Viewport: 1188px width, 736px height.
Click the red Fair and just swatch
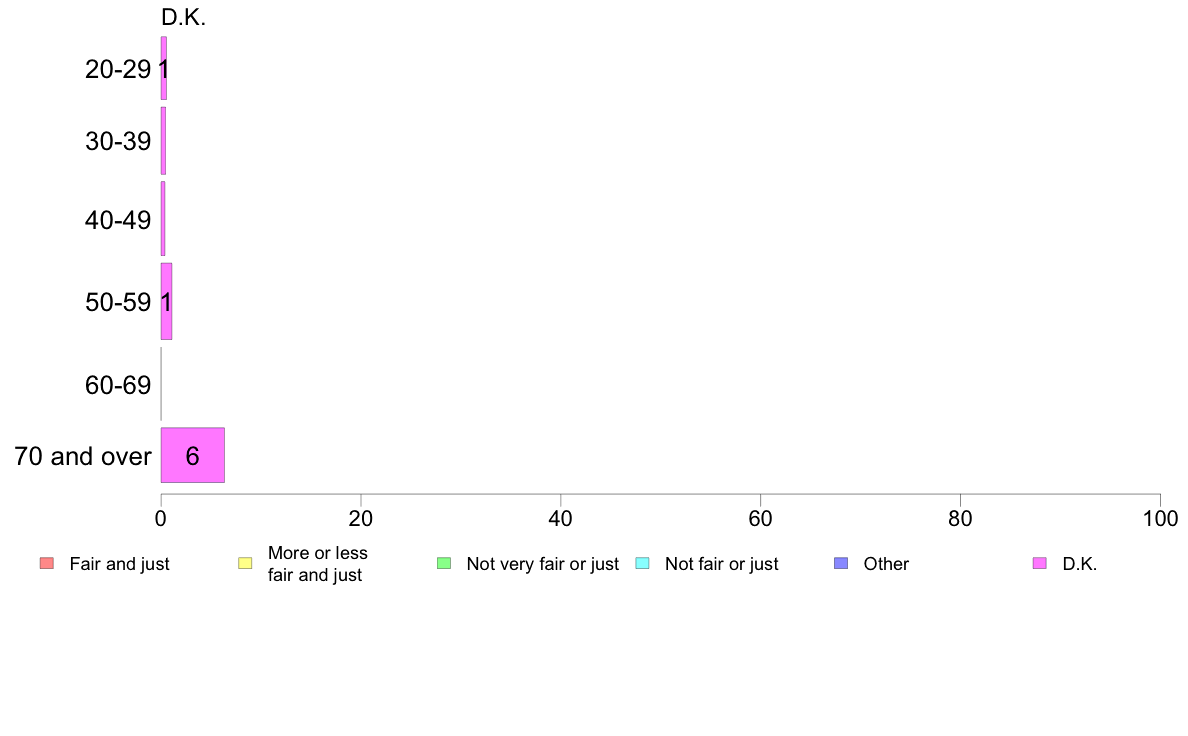47,563
